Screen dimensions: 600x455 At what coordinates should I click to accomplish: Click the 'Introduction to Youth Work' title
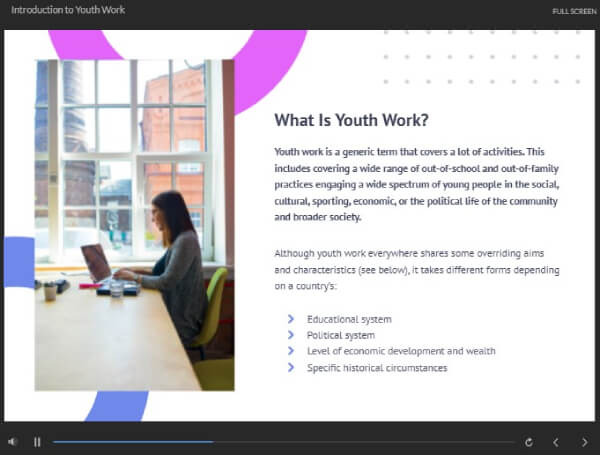pyautogui.click(x=68, y=10)
